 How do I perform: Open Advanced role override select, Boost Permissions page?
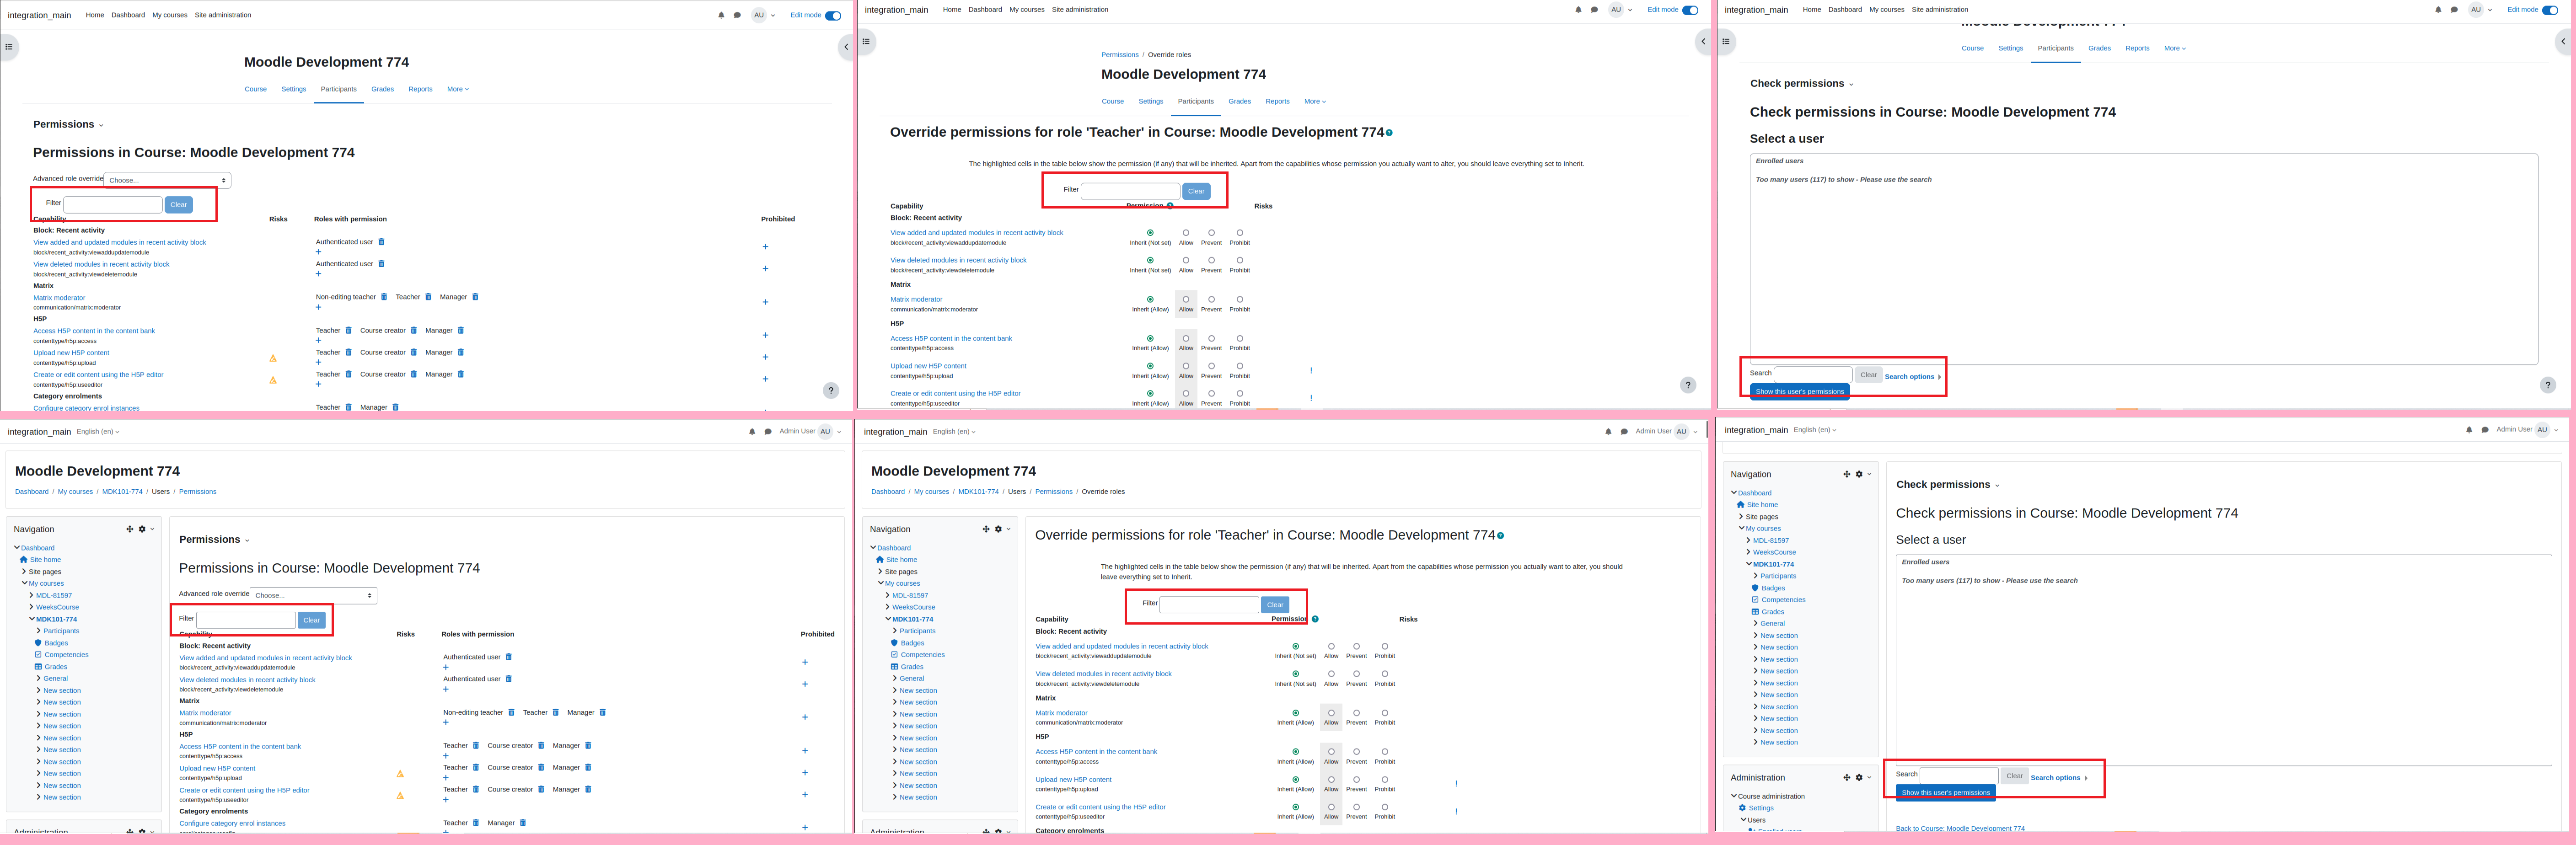pyautogui.click(x=167, y=180)
